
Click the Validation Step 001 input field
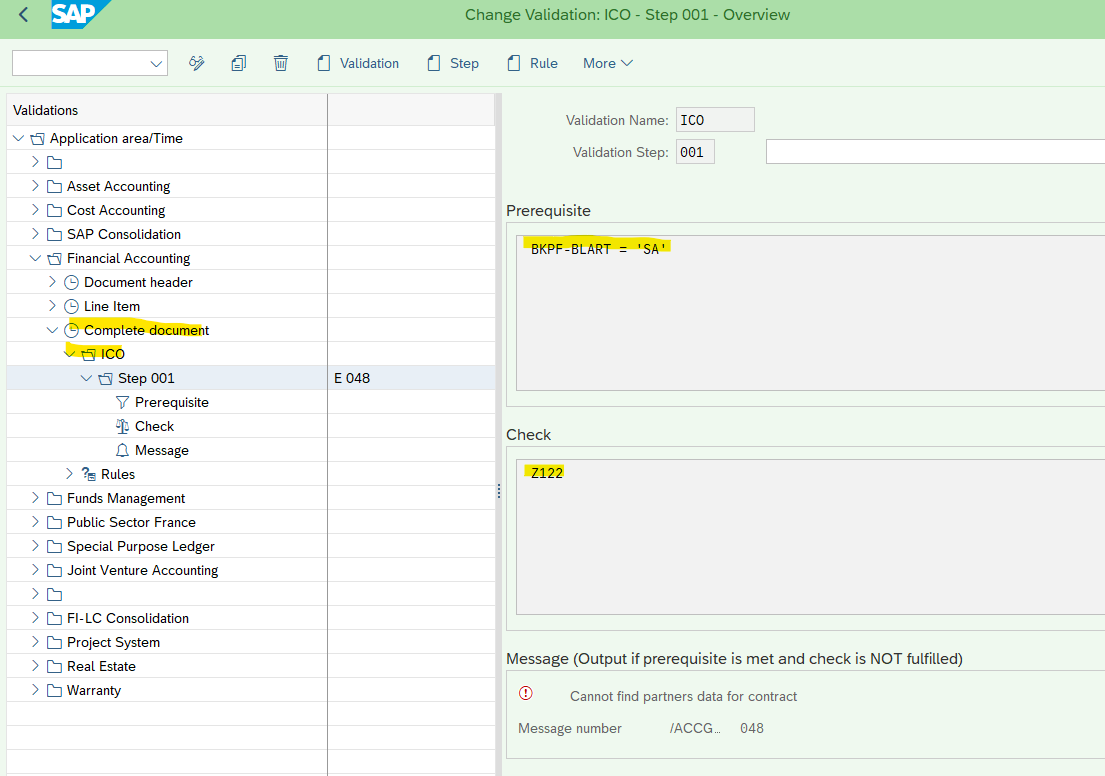click(x=694, y=150)
